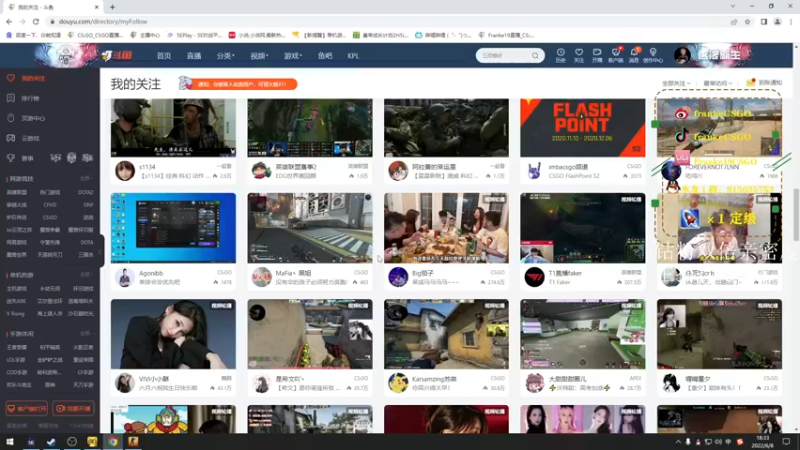Image resolution: width=800 pixels, height=450 pixels.
Task: Expand the 分类 dropdown in navigation
Action: 226,56
